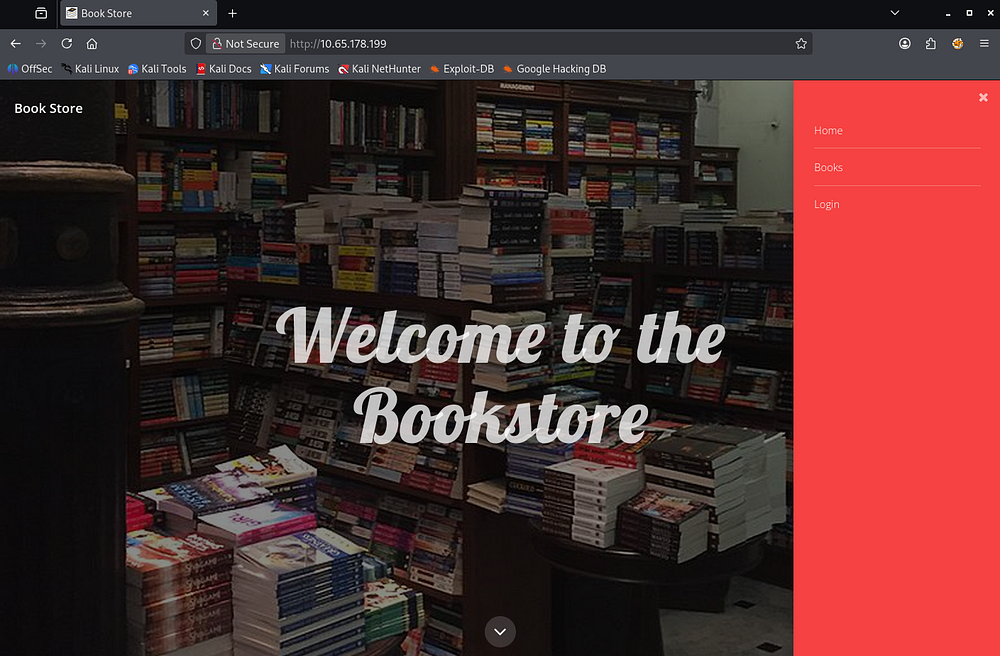
Task: Click the shield tracking protection icon
Action: click(196, 44)
